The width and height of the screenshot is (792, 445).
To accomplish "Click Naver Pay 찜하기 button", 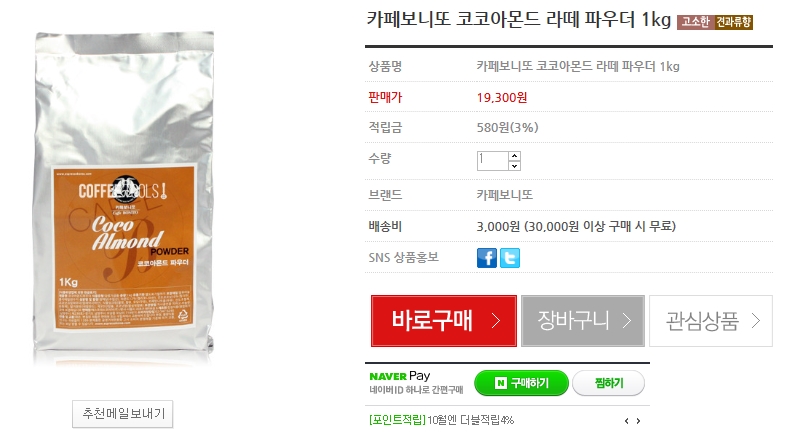I will pos(609,383).
